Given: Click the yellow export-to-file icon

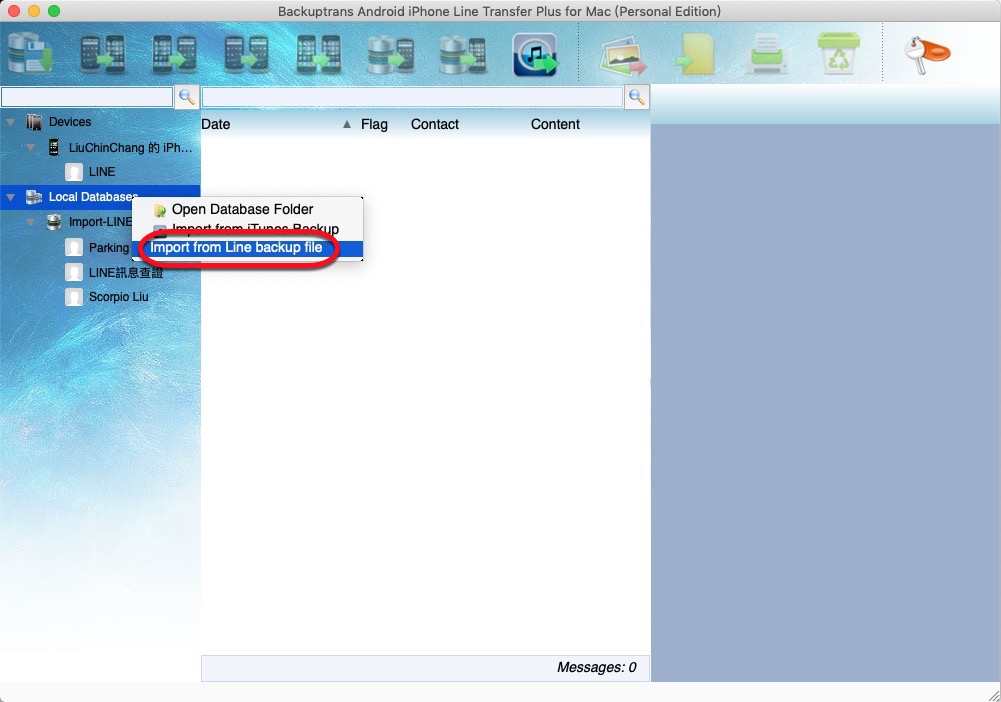Looking at the screenshot, I should tap(696, 54).
